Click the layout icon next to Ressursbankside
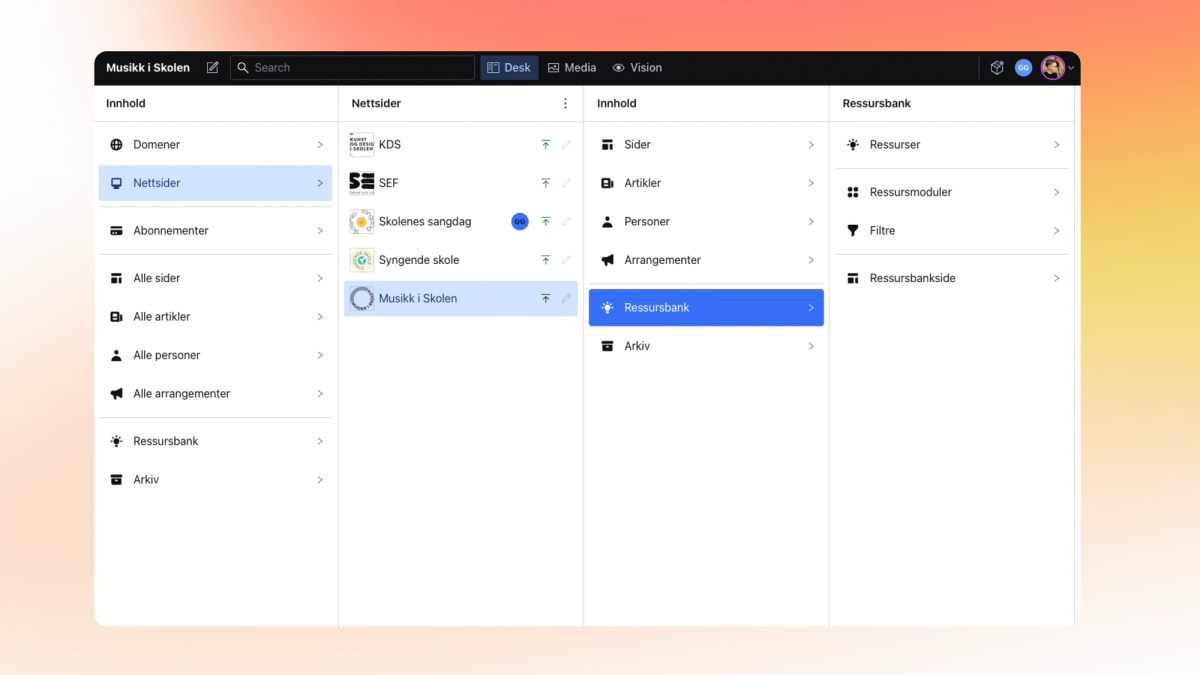Image resolution: width=1200 pixels, height=675 pixels. (x=853, y=279)
